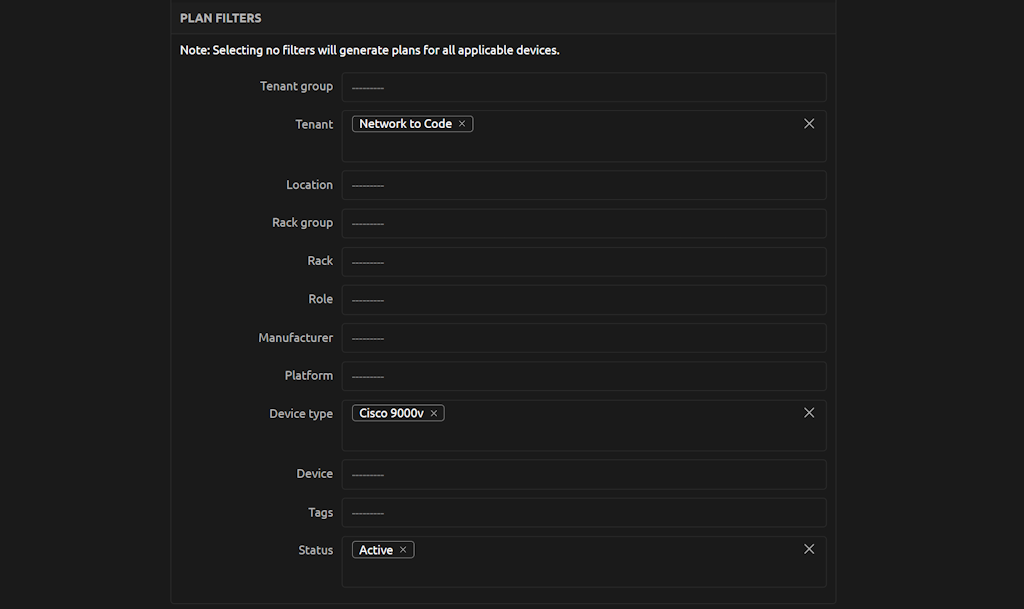Click the small x inside the Network to Code chip
Screen dimensions: 1024x609
point(461,123)
